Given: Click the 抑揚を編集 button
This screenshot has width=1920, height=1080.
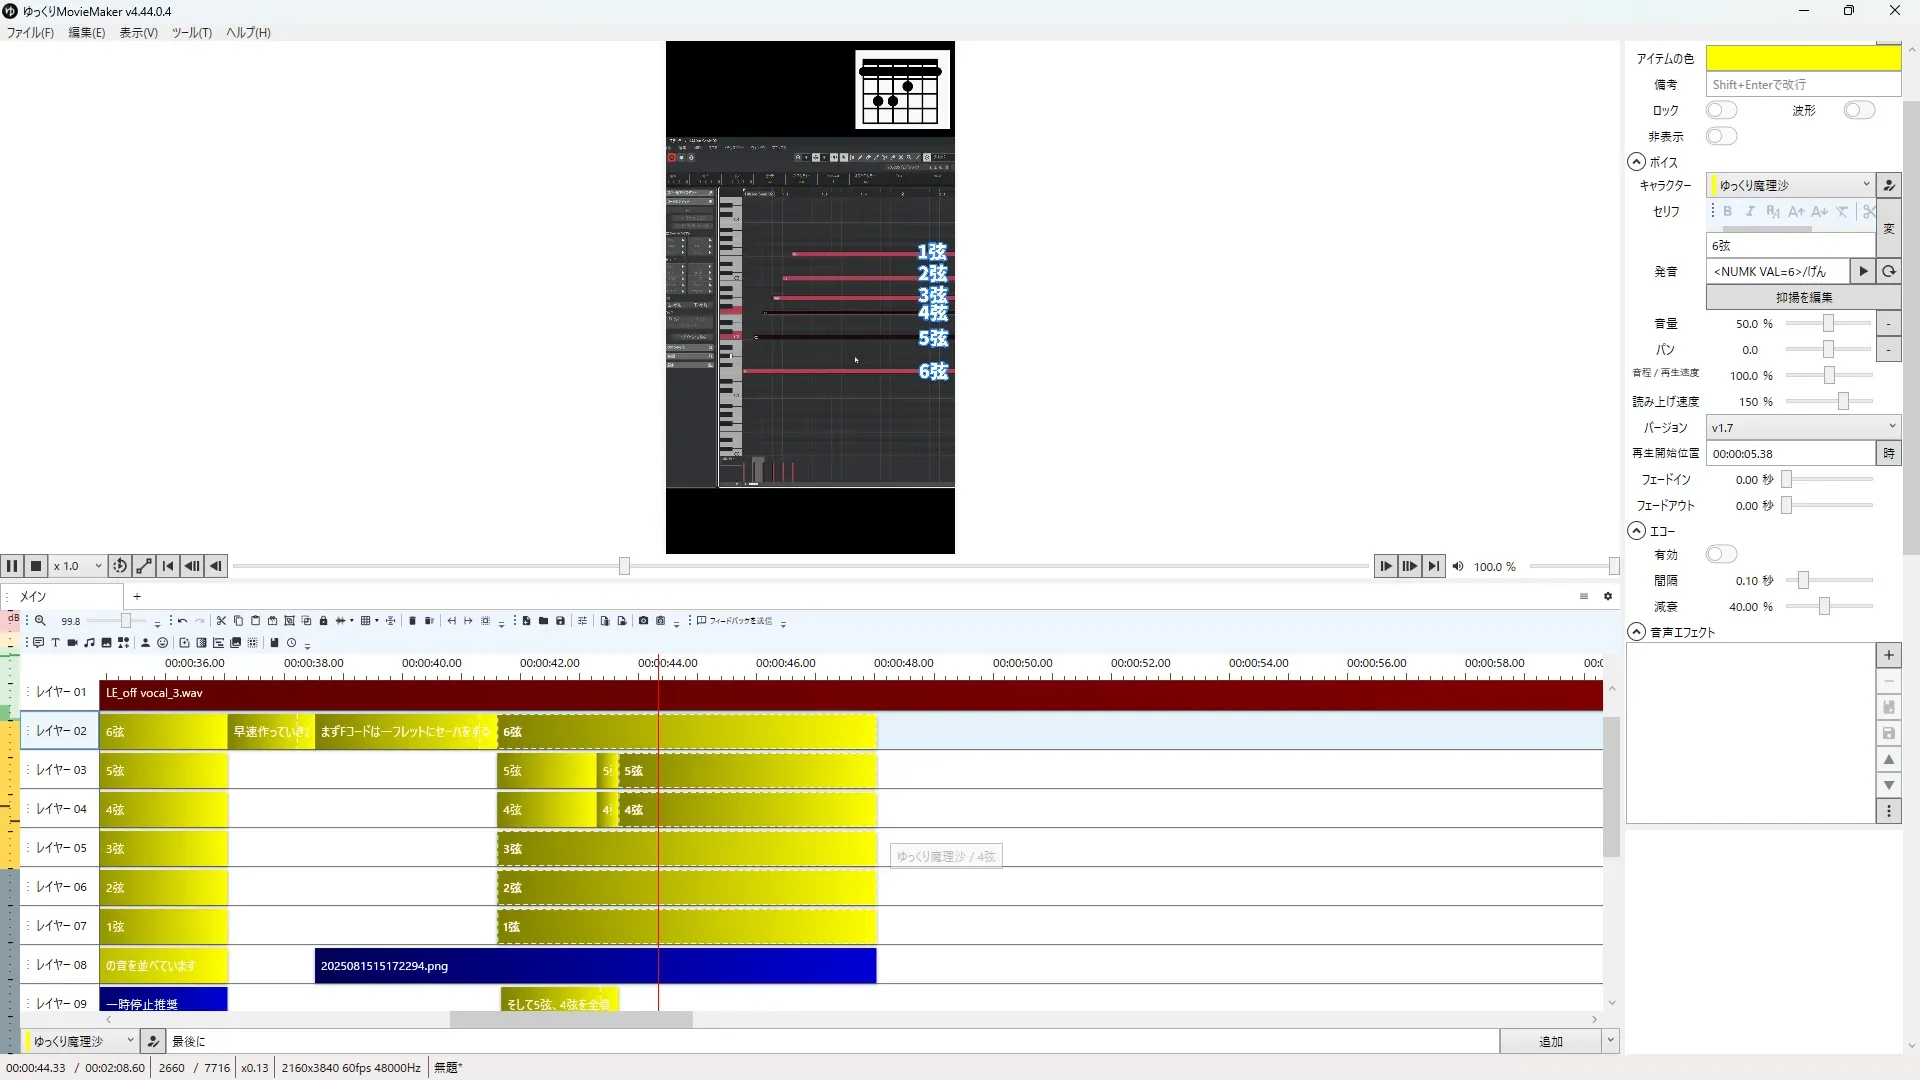Looking at the screenshot, I should [1803, 297].
